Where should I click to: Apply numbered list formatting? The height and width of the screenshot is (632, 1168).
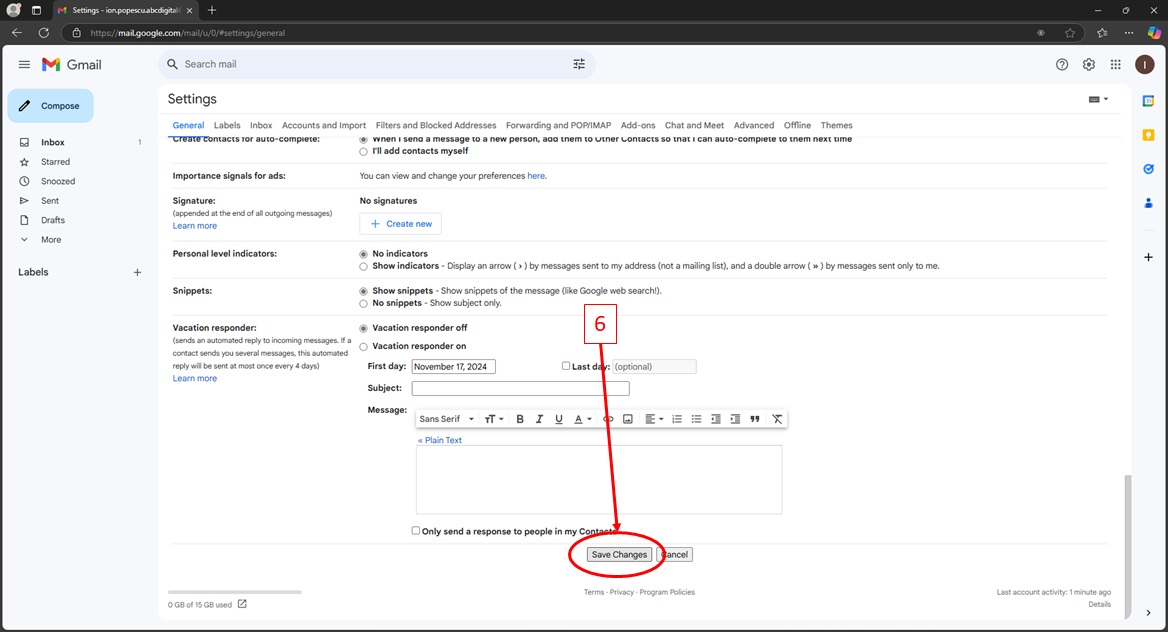click(677, 419)
